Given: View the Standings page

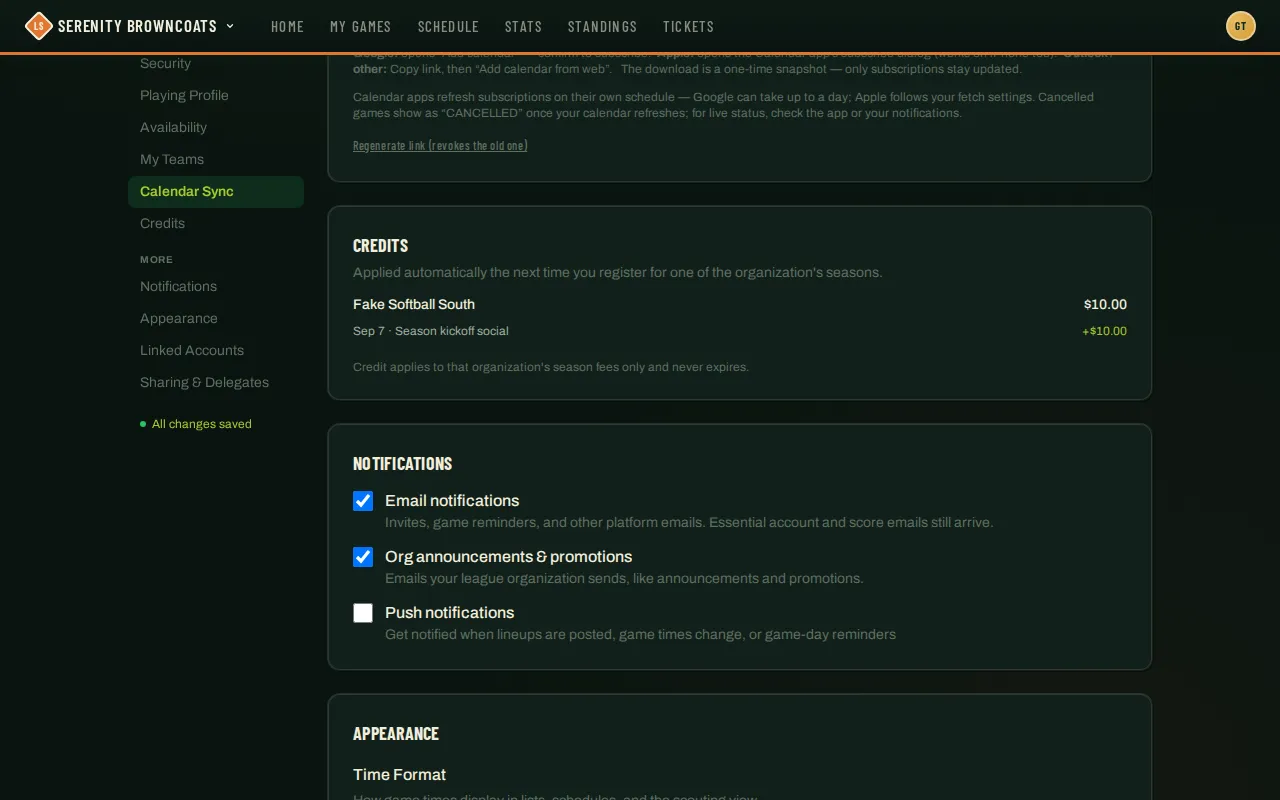Looking at the screenshot, I should (602, 27).
